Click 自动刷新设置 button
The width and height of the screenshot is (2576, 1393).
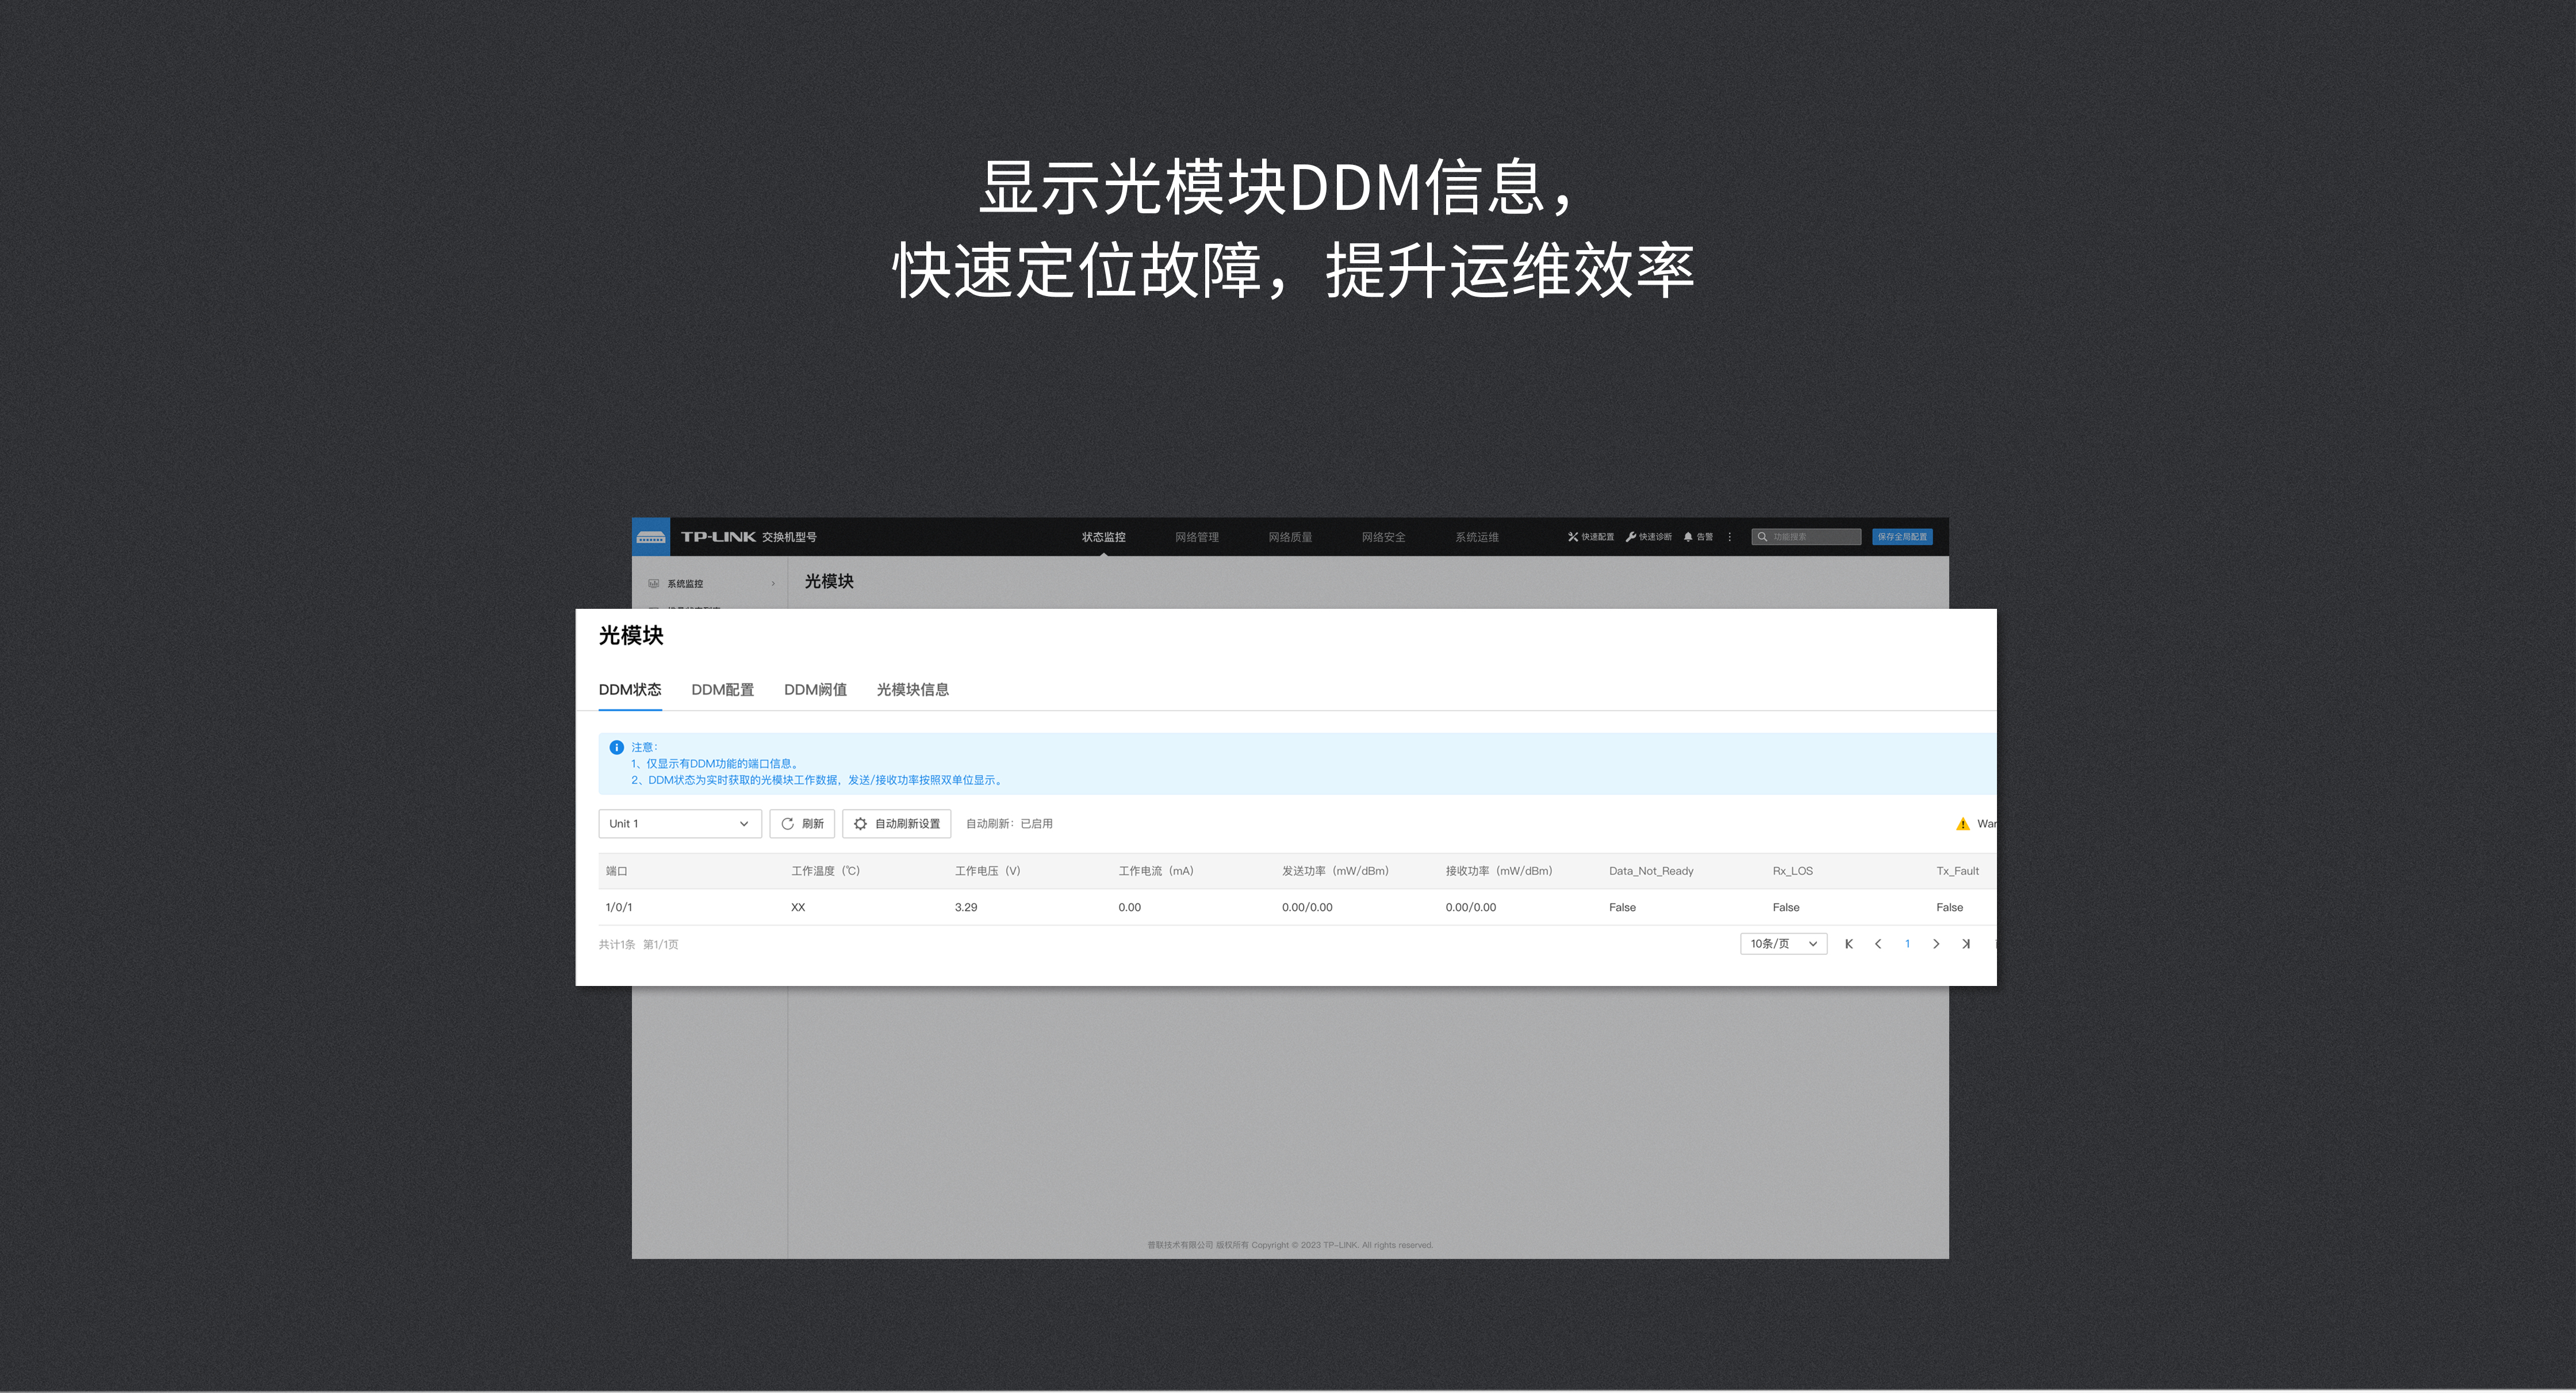pyautogui.click(x=897, y=824)
